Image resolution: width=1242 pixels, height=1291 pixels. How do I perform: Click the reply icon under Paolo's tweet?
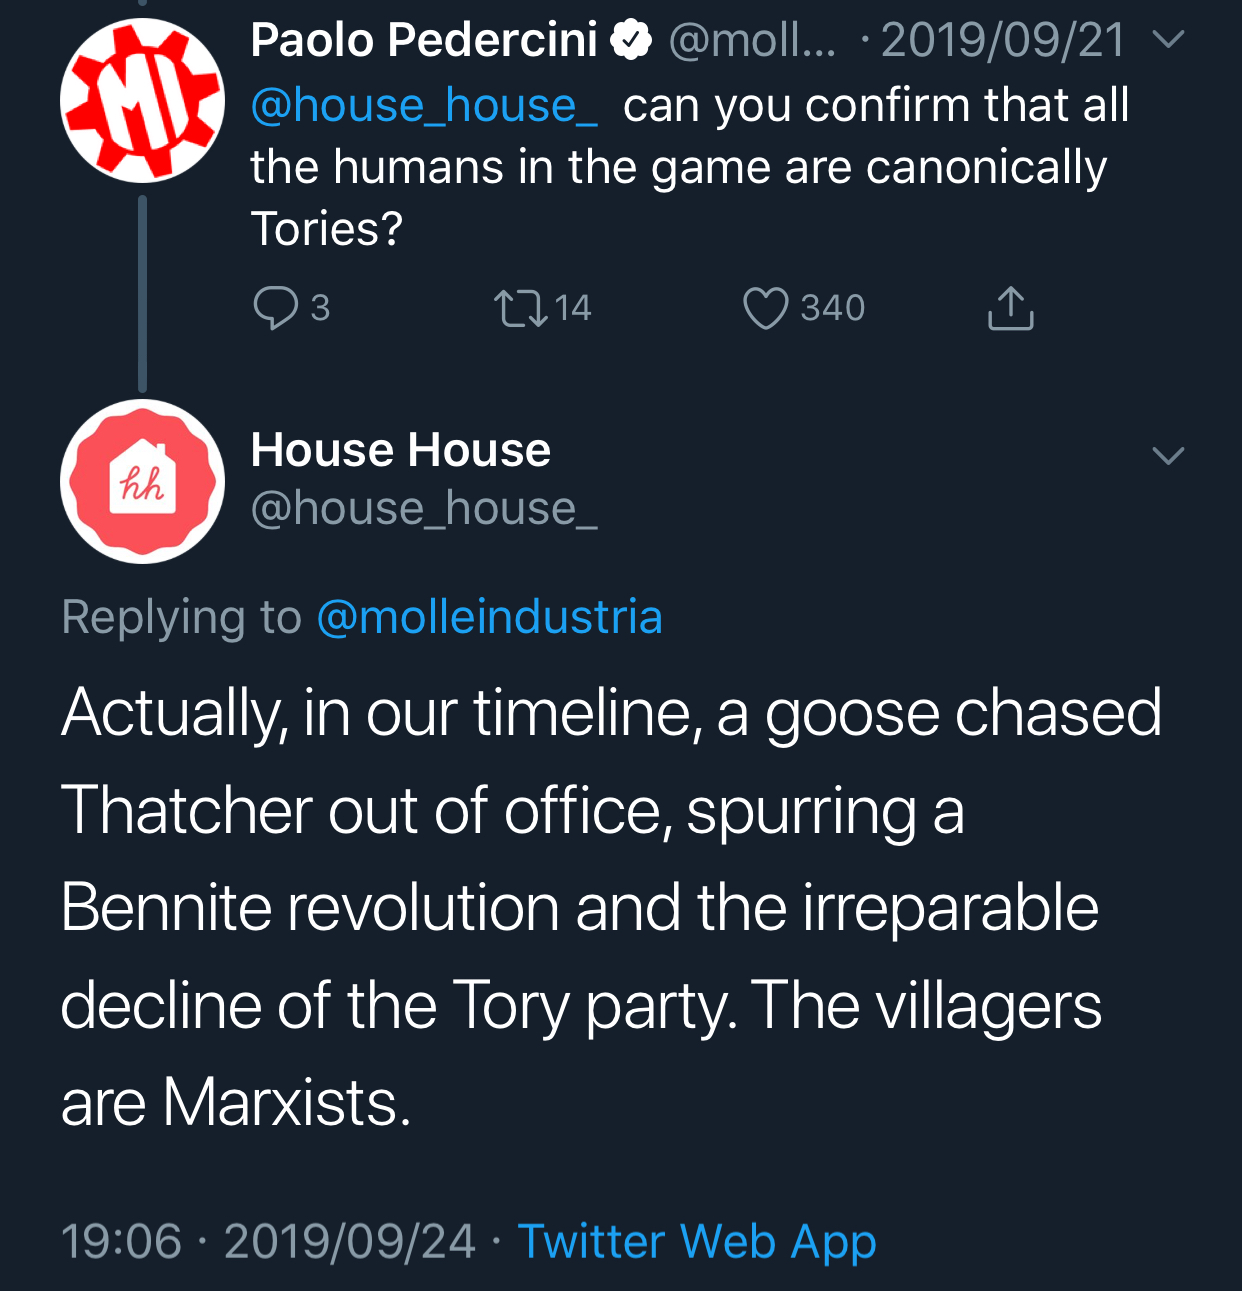(275, 308)
